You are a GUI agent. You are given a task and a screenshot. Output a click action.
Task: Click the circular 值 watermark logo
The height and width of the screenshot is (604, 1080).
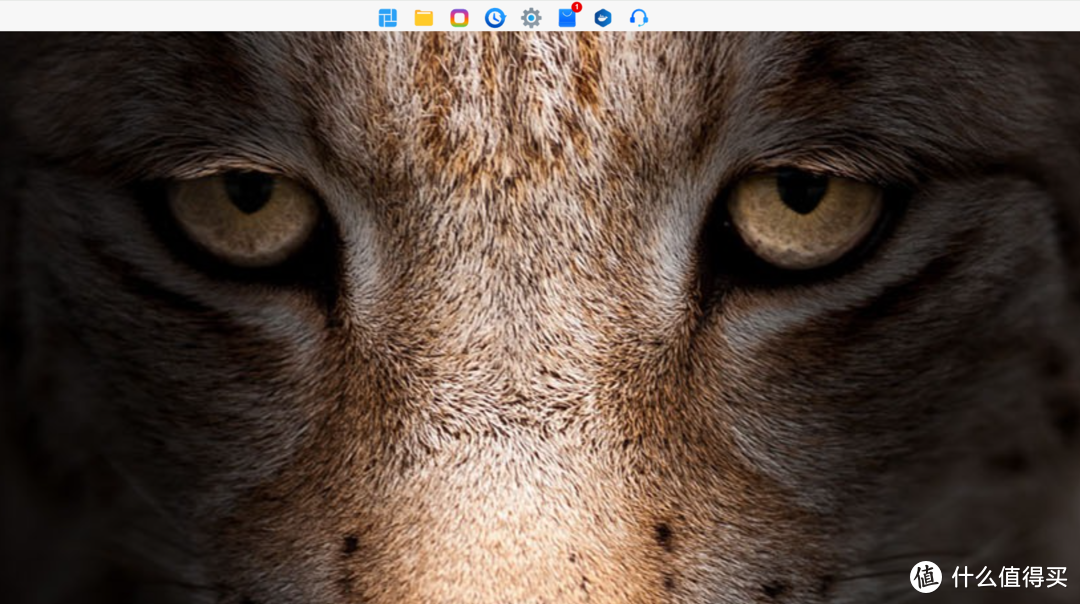pos(926,576)
